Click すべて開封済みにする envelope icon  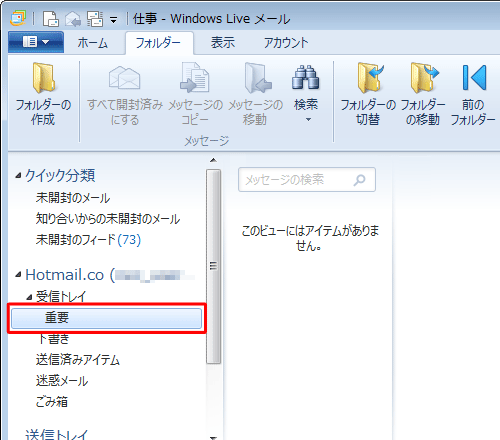tap(125, 78)
